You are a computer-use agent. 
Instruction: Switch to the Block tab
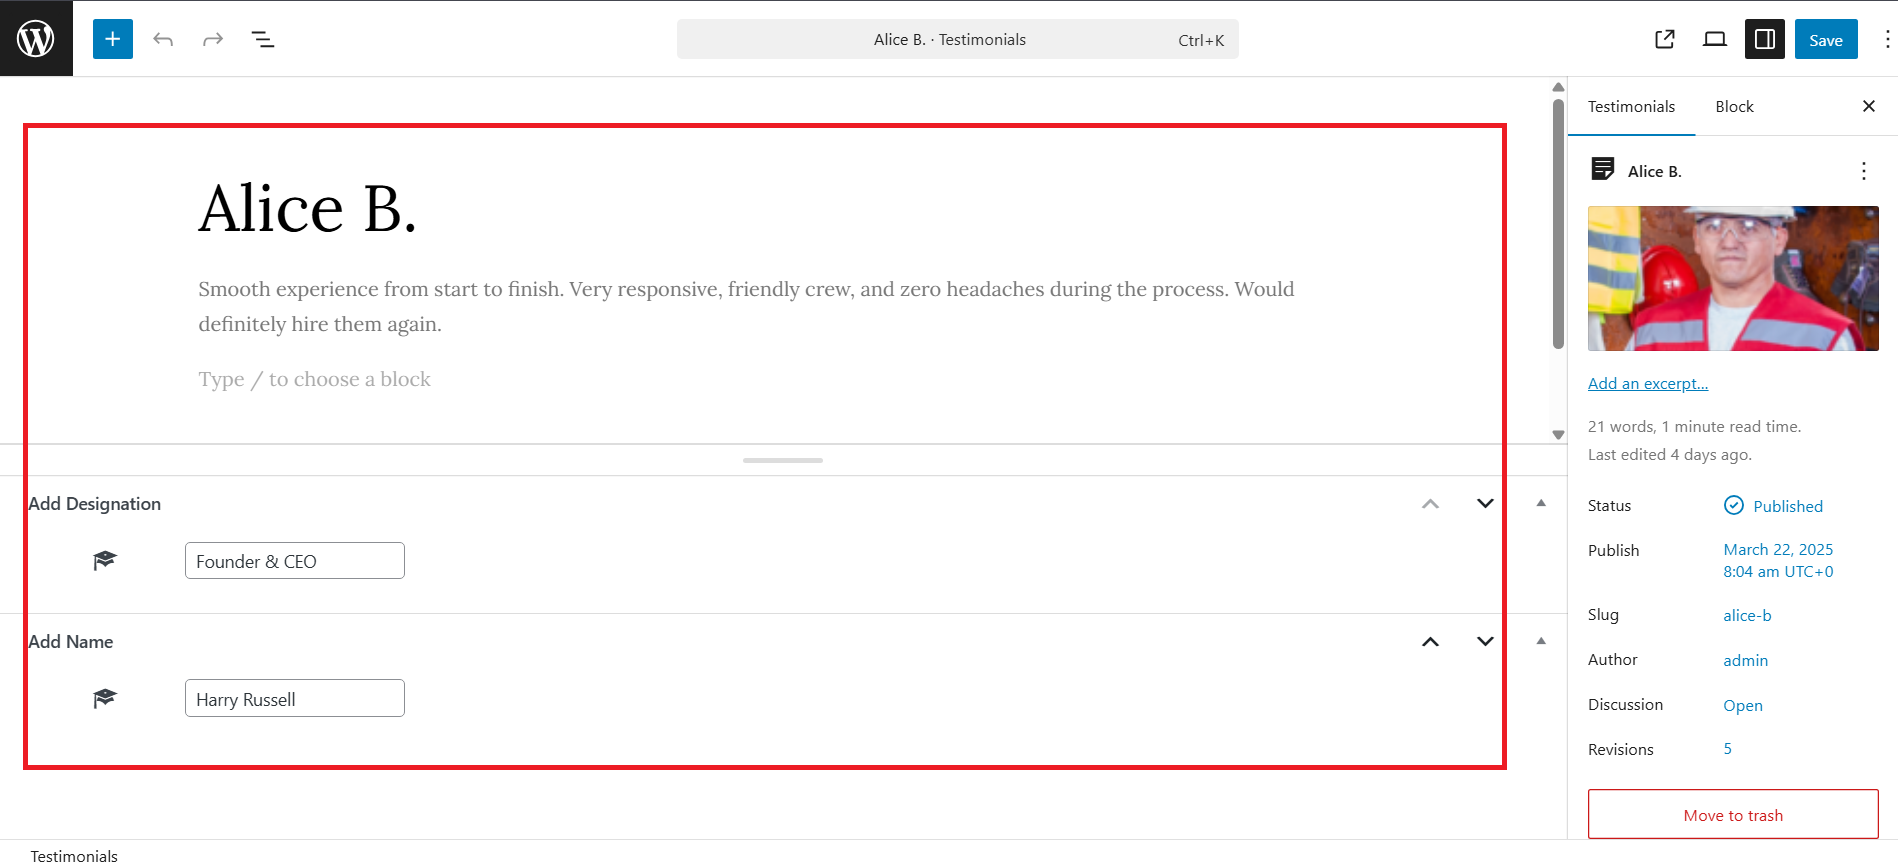point(1734,107)
